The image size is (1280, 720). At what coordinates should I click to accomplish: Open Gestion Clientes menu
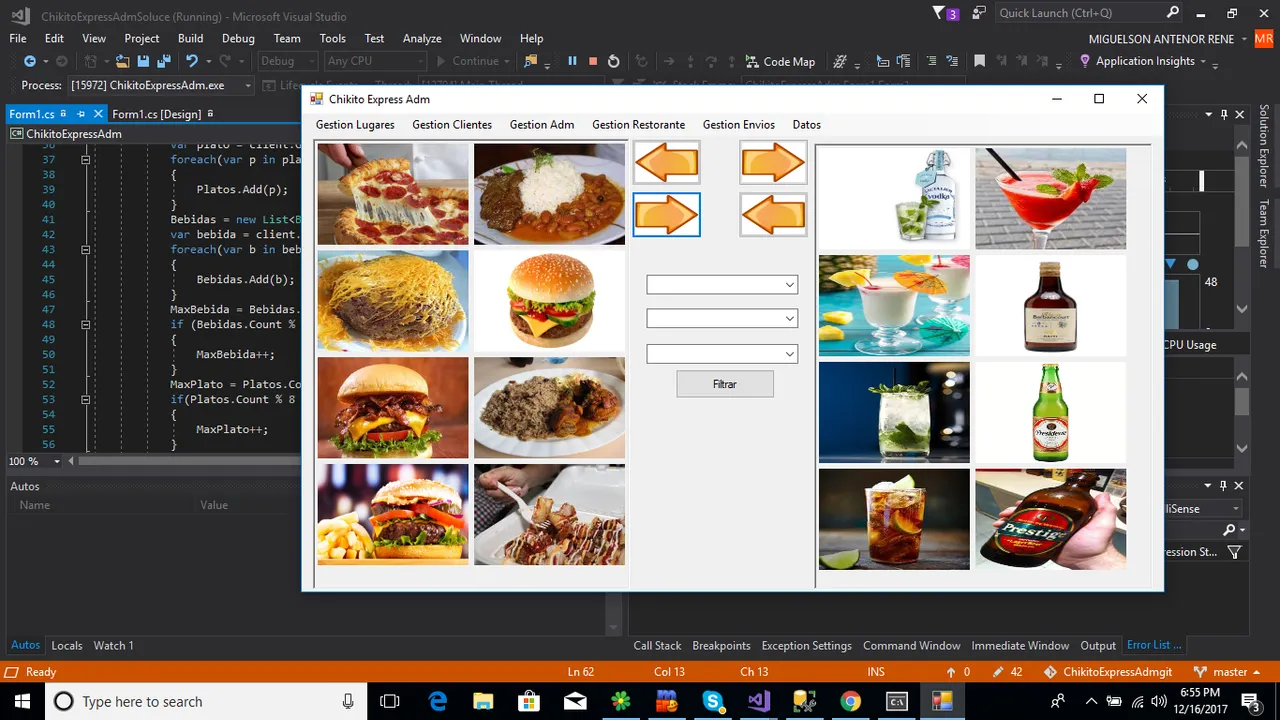pos(452,125)
